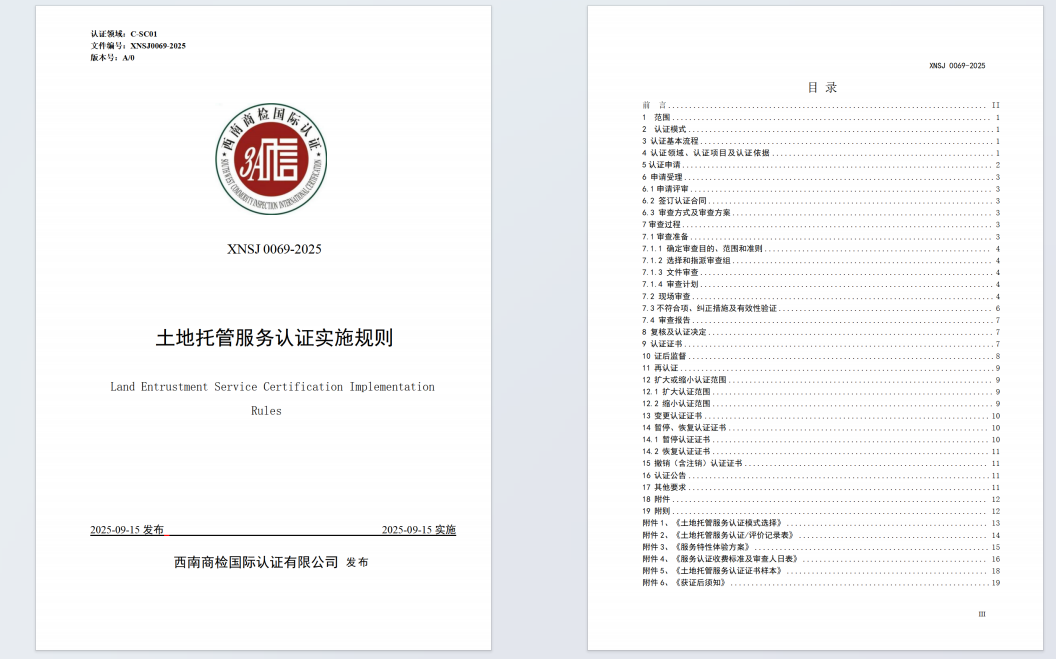This screenshot has height=659, width=1056.
Task: Select entry '6.3 审查方式及审查方案'
Action: point(821,213)
